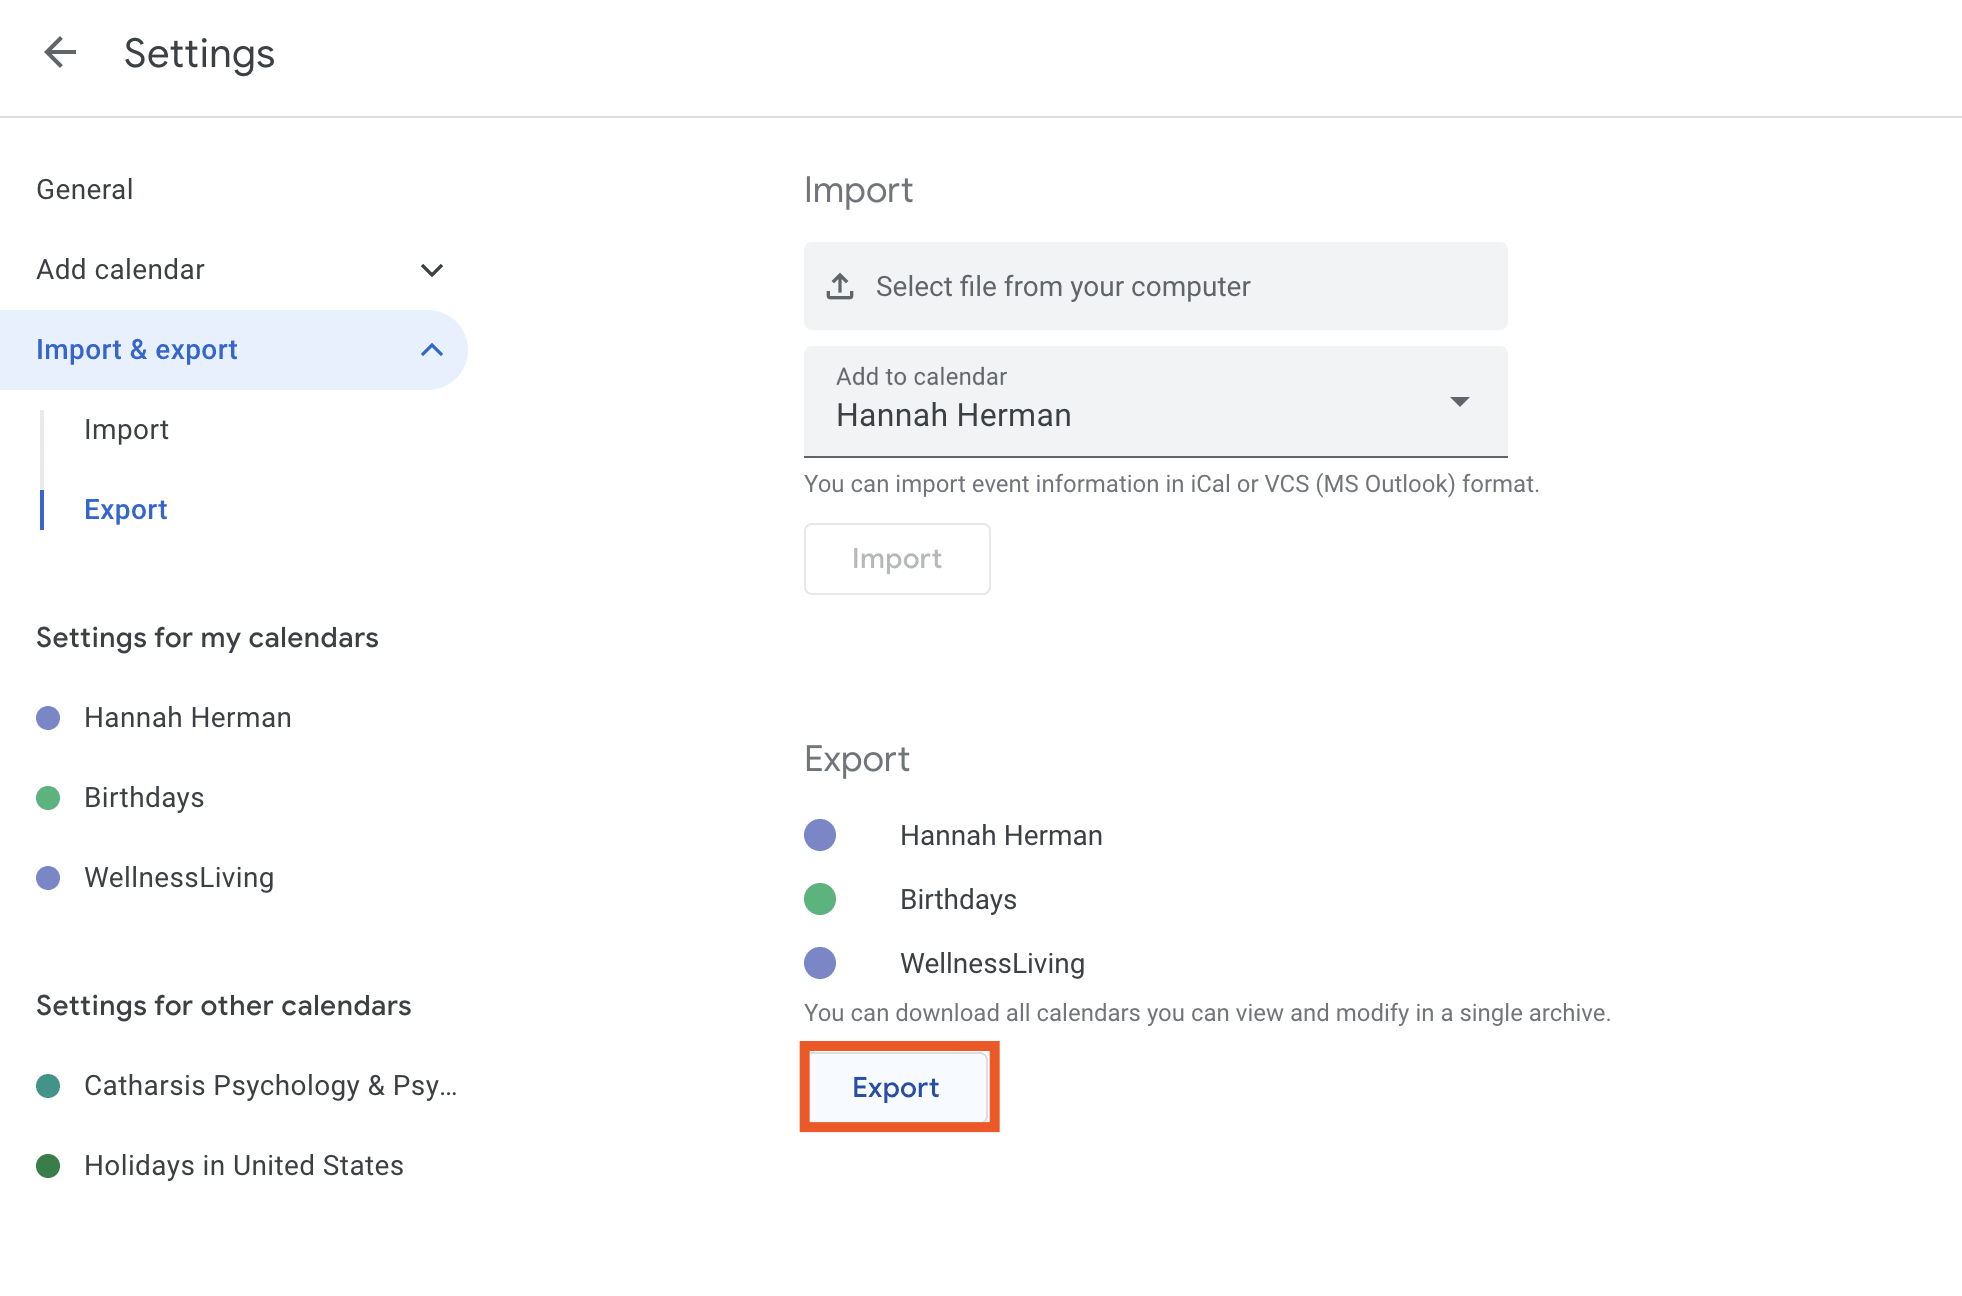
Task: Select the Export settings page in the sidebar
Action: [x=125, y=509]
